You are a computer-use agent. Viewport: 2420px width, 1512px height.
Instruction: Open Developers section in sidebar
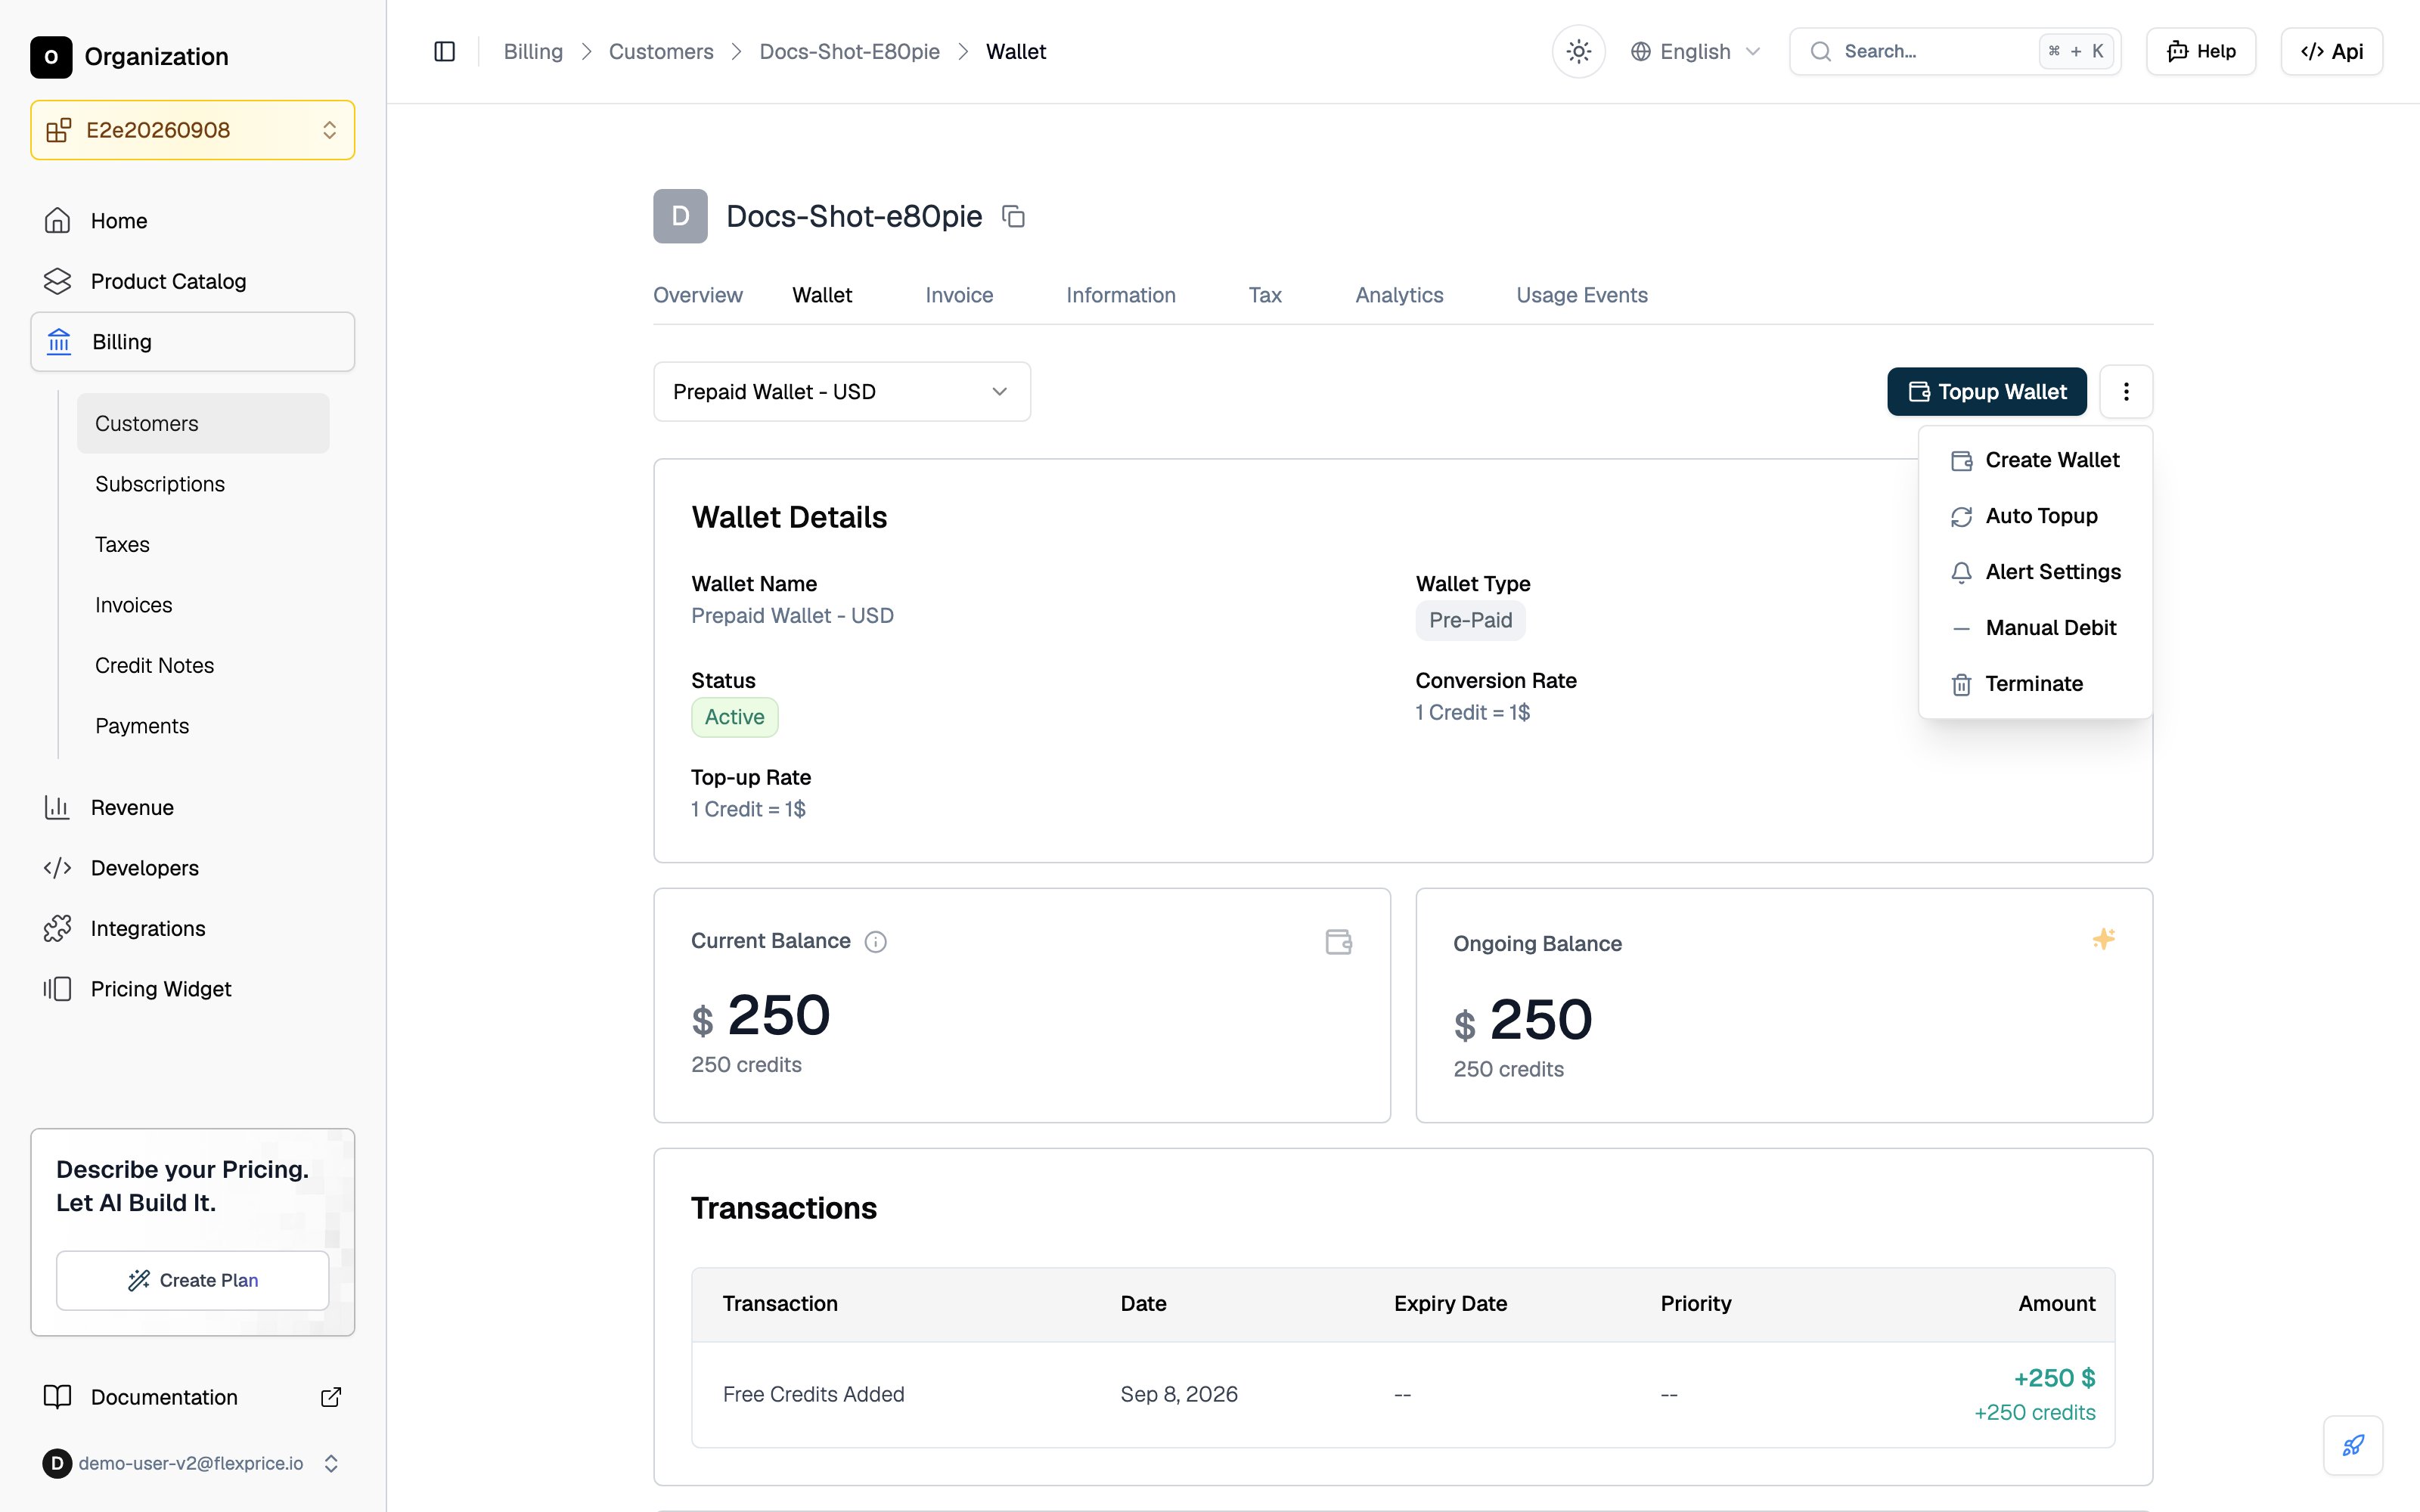(192, 868)
